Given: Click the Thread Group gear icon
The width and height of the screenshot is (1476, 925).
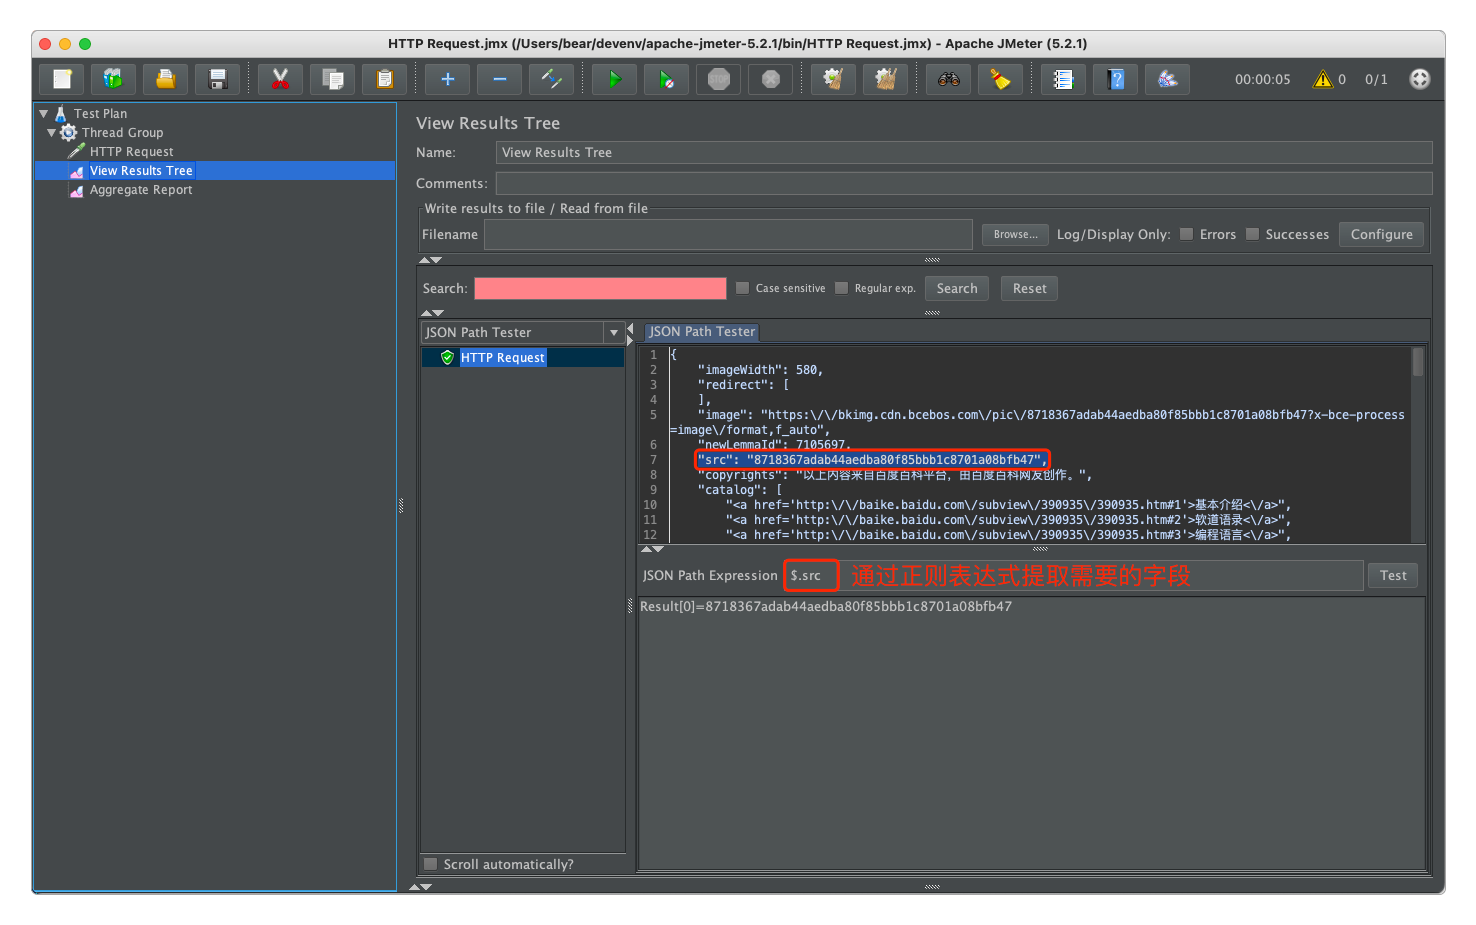Looking at the screenshot, I should coord(69,133).
